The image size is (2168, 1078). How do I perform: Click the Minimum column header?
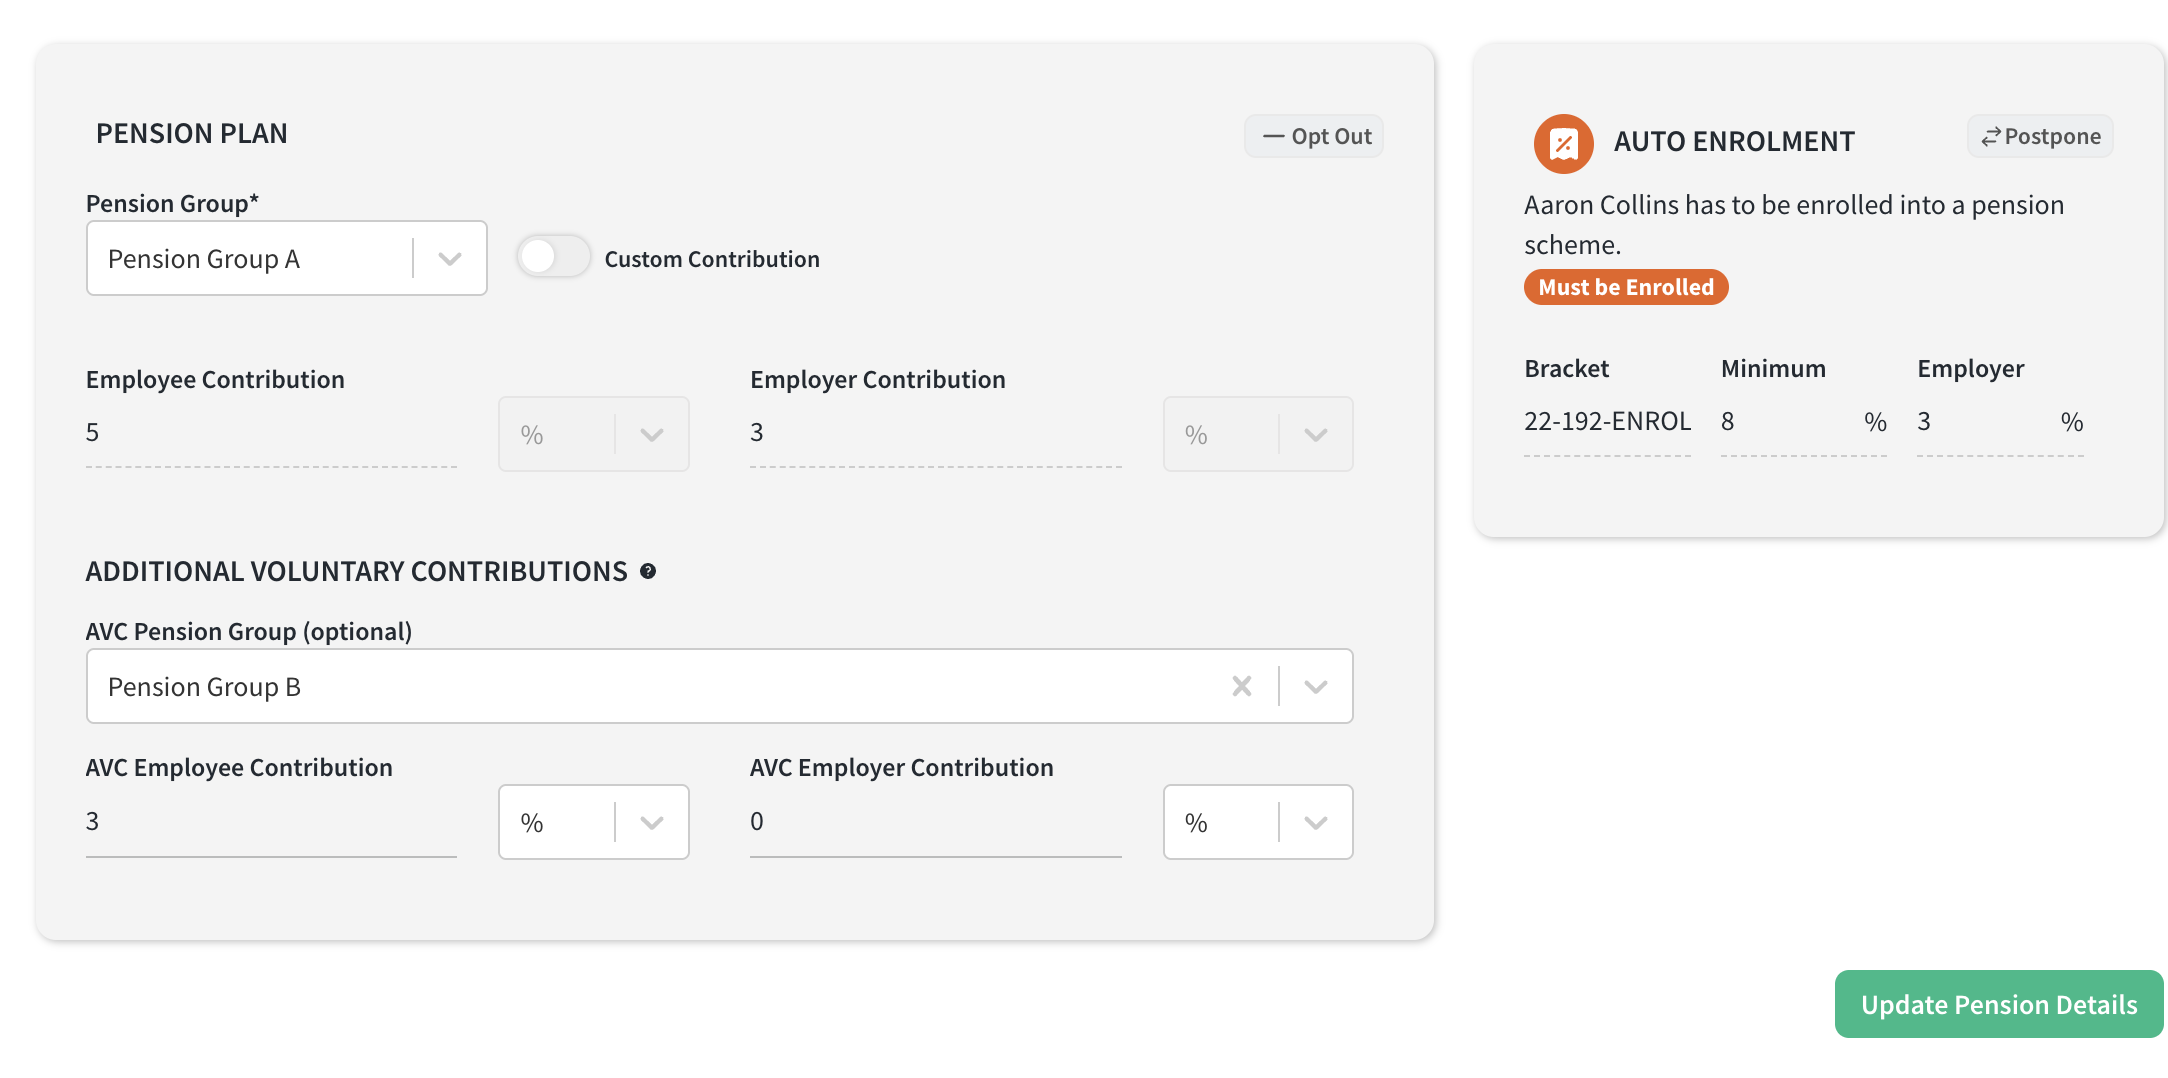(1773, 368)
